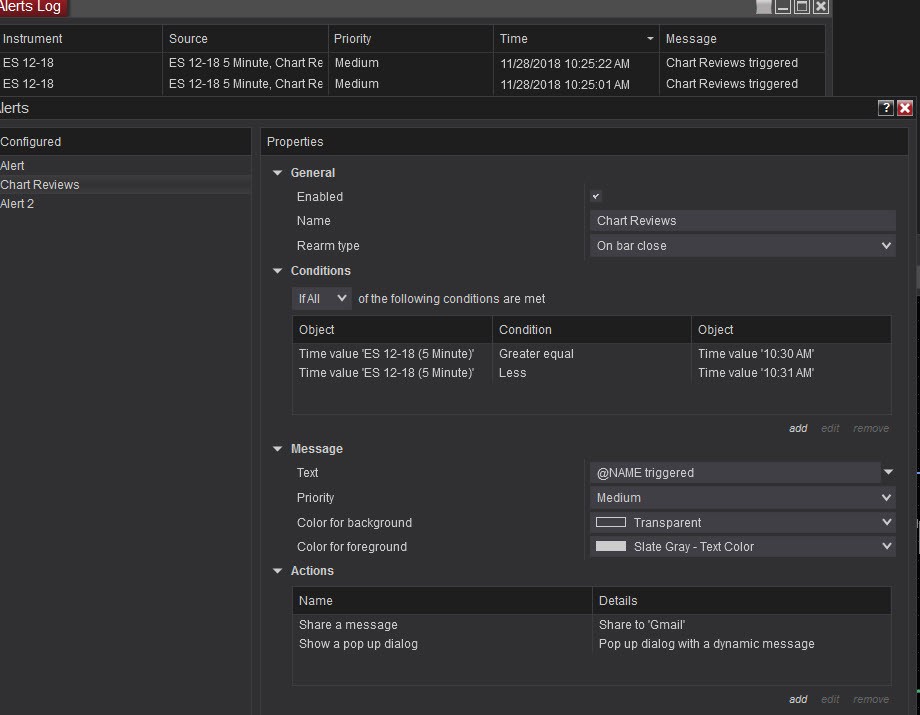Select Chart Reviews in Configured list
Screen dimensions: 920x715
point(125,185)
